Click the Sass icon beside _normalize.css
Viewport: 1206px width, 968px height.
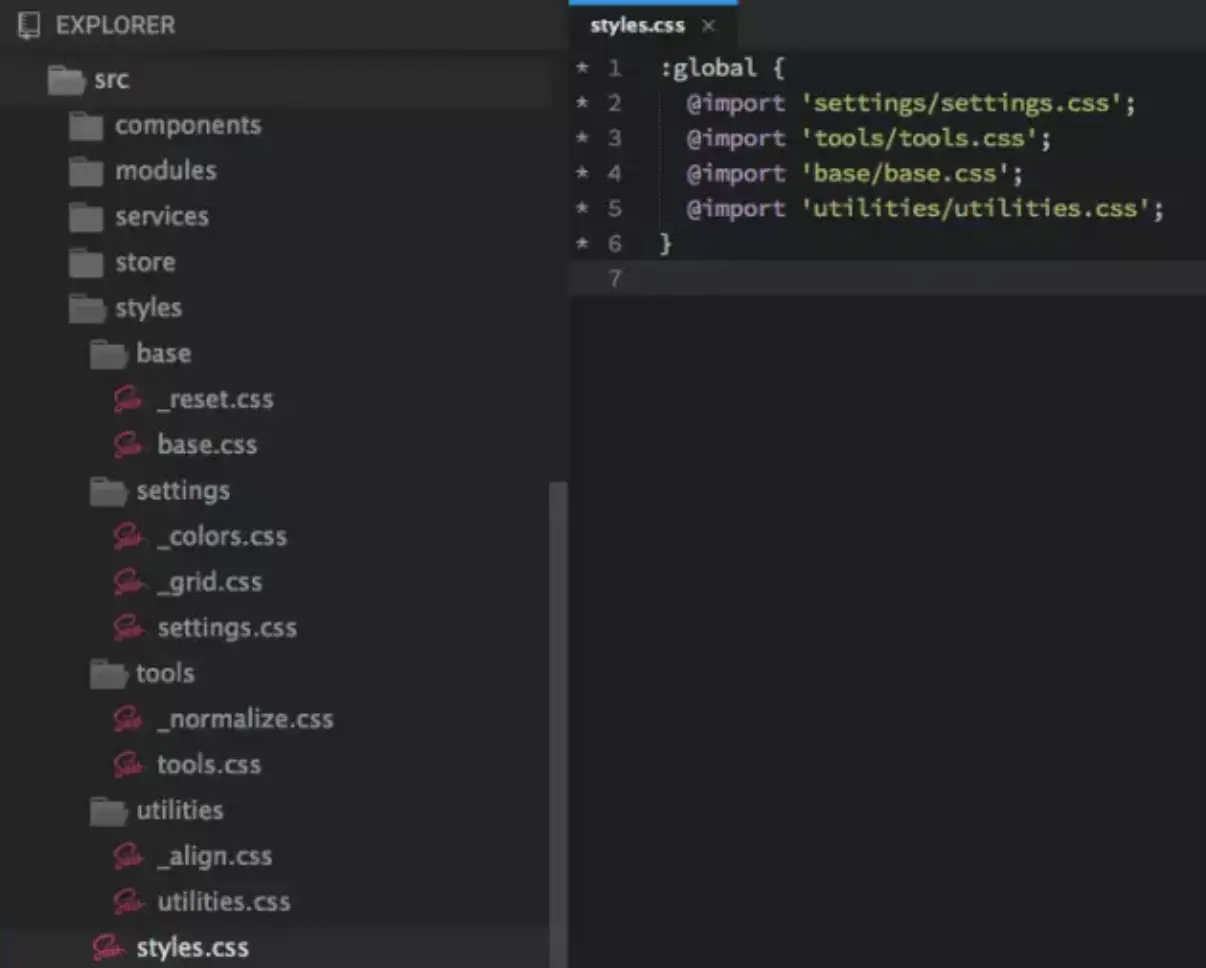pyautogui.click(x=128, y=719)
